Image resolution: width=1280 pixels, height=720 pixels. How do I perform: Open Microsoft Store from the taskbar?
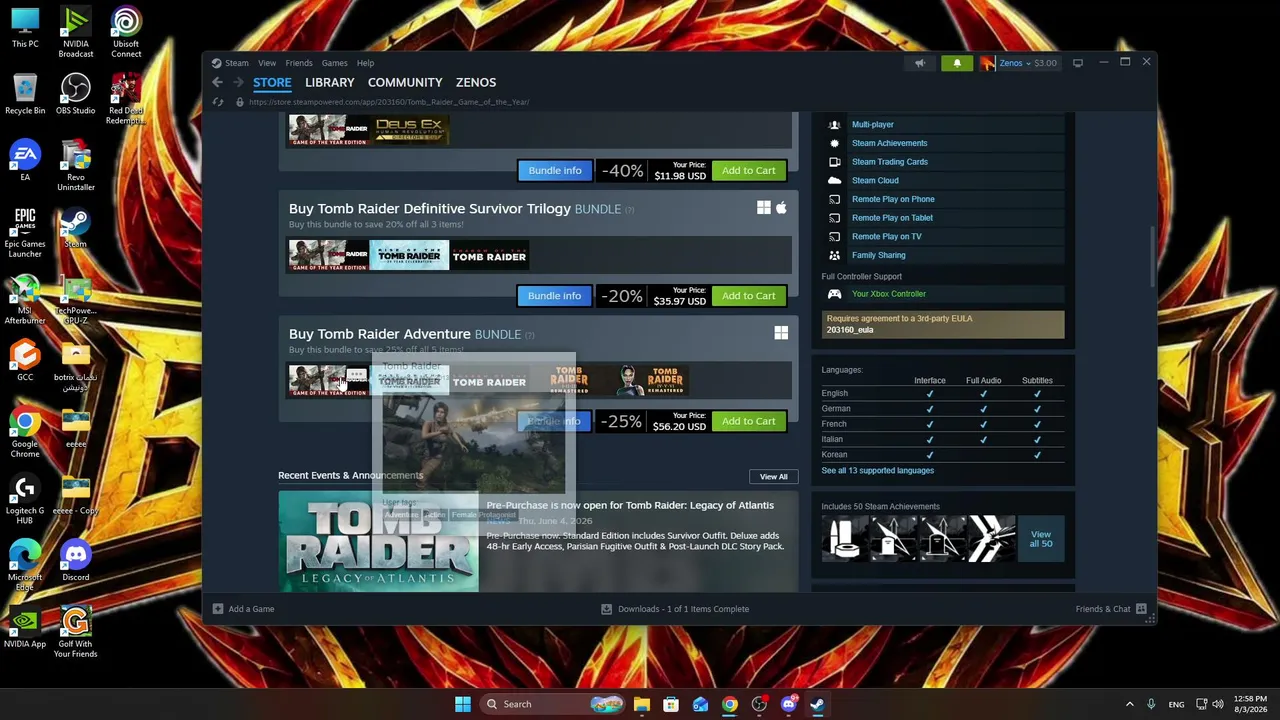point(671,704)
